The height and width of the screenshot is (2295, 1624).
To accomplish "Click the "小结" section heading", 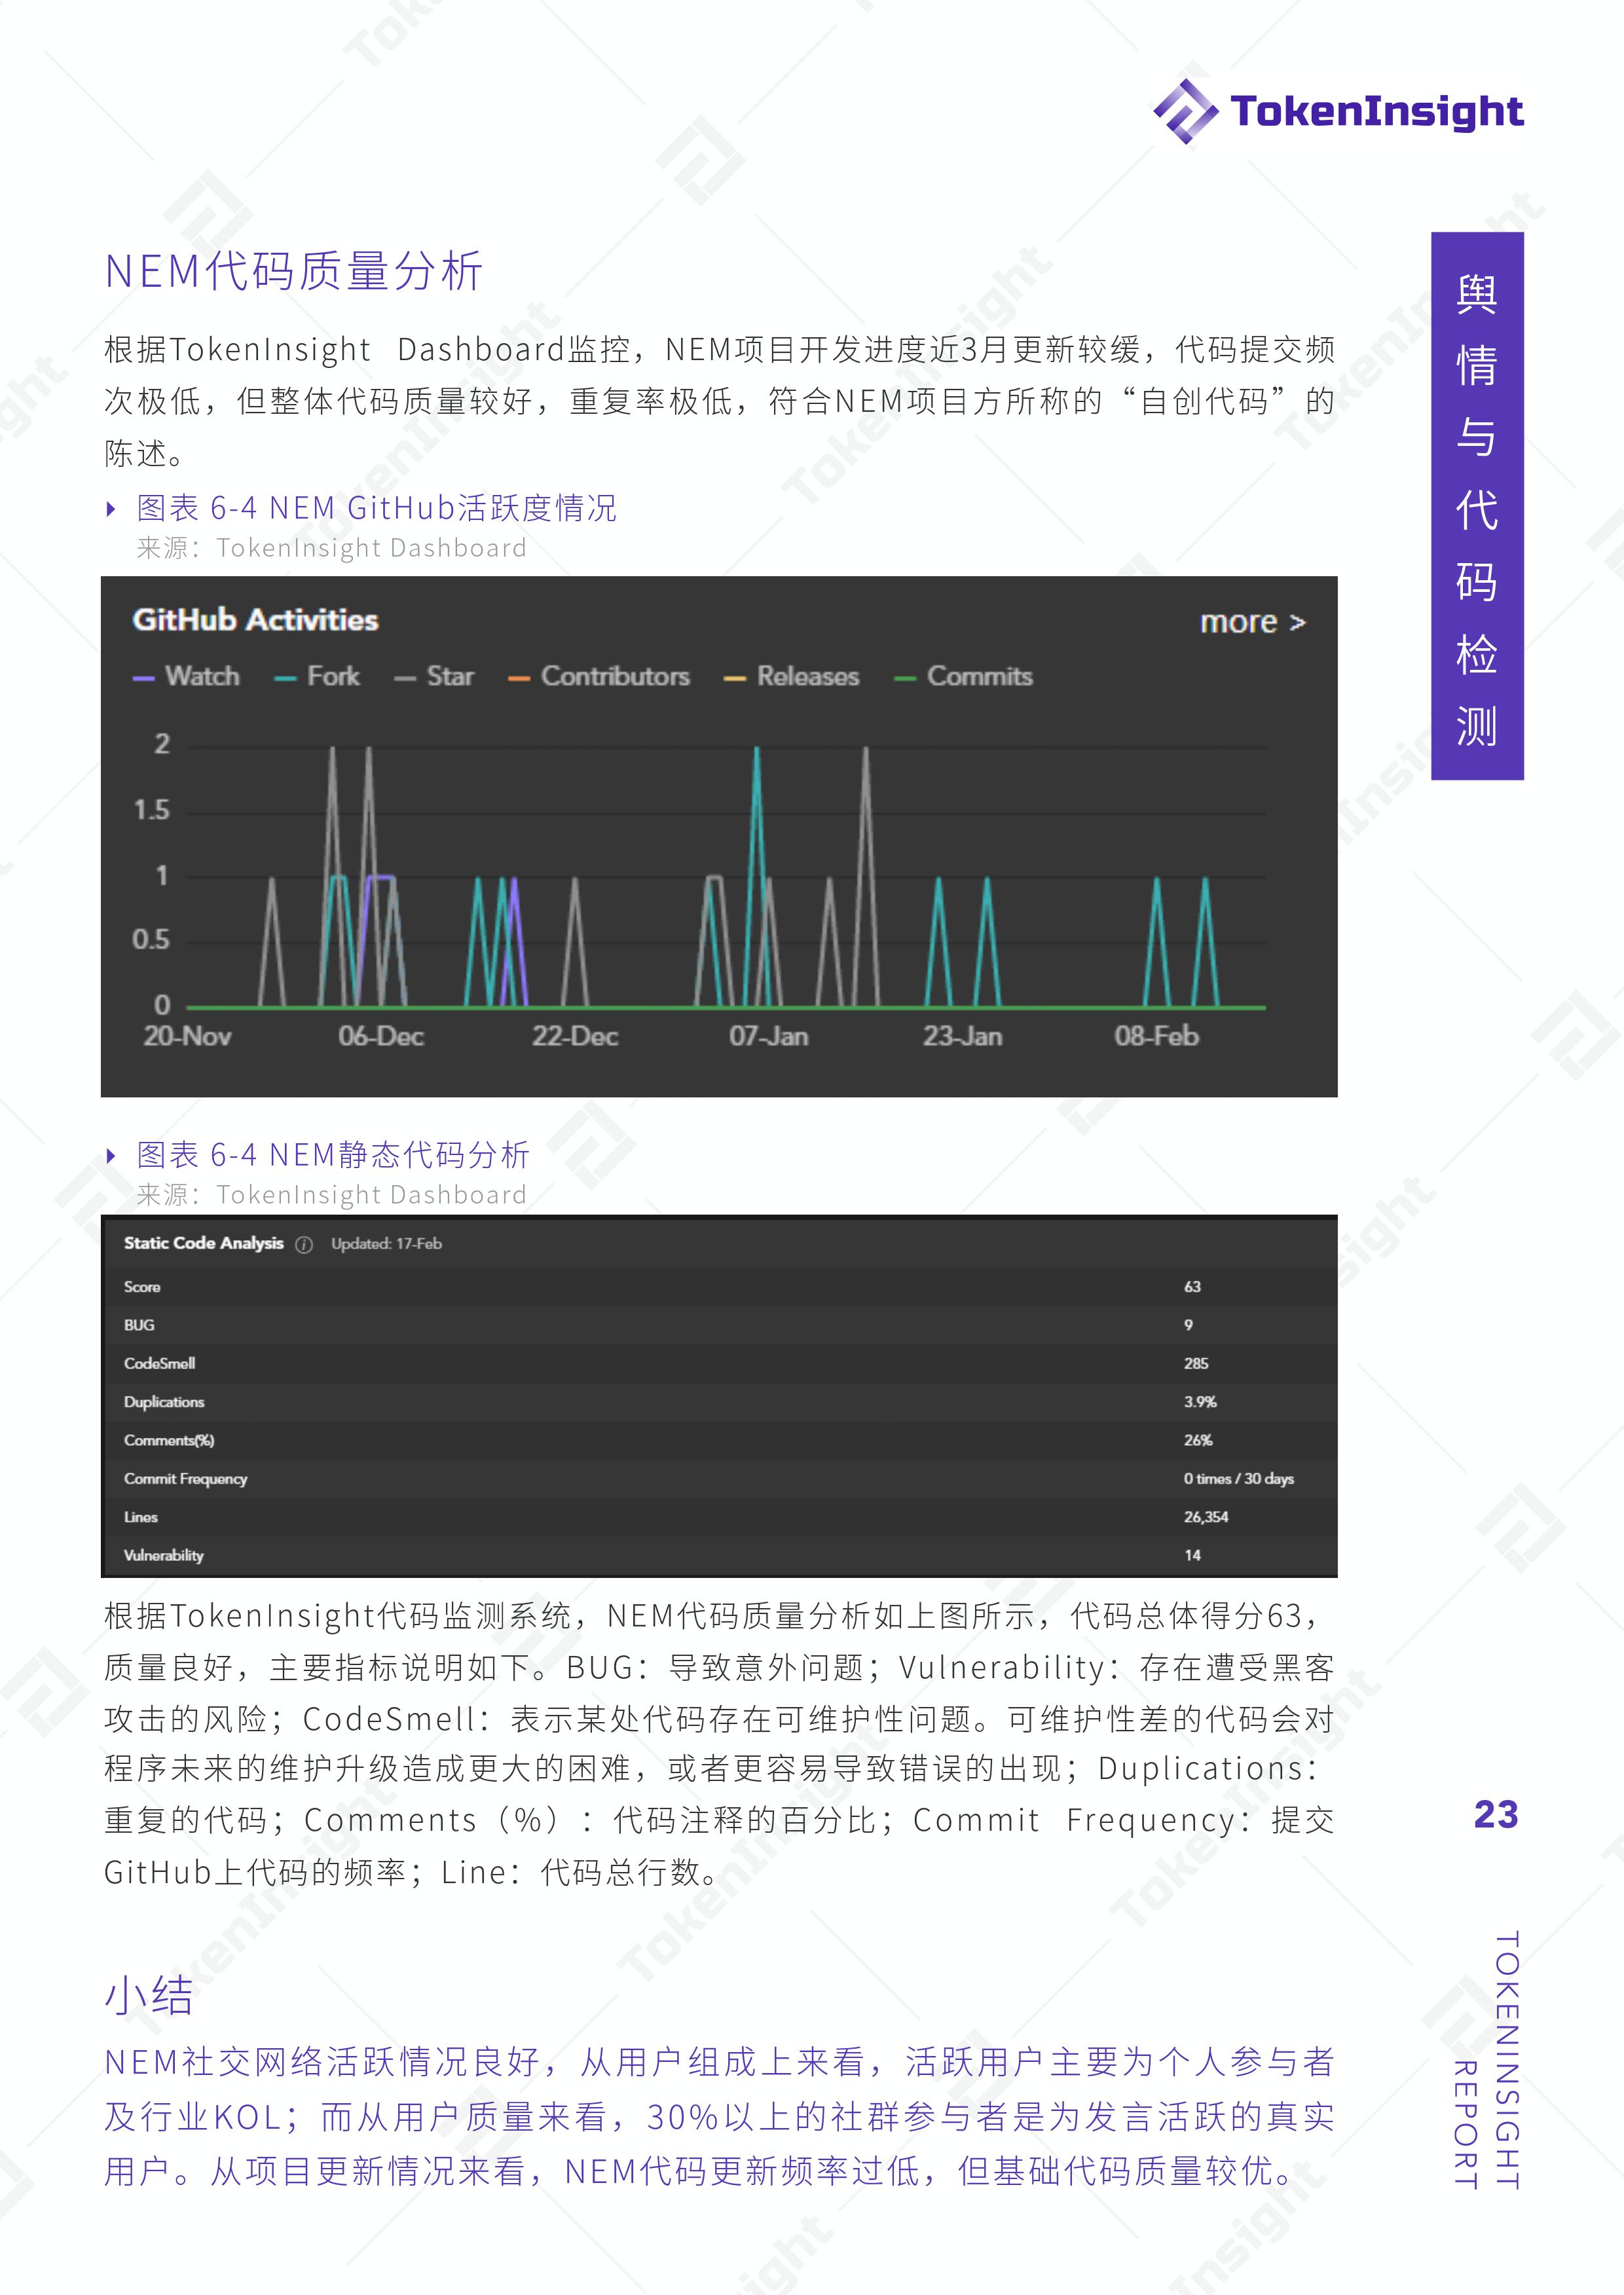I will click(x=148, y=1997).
